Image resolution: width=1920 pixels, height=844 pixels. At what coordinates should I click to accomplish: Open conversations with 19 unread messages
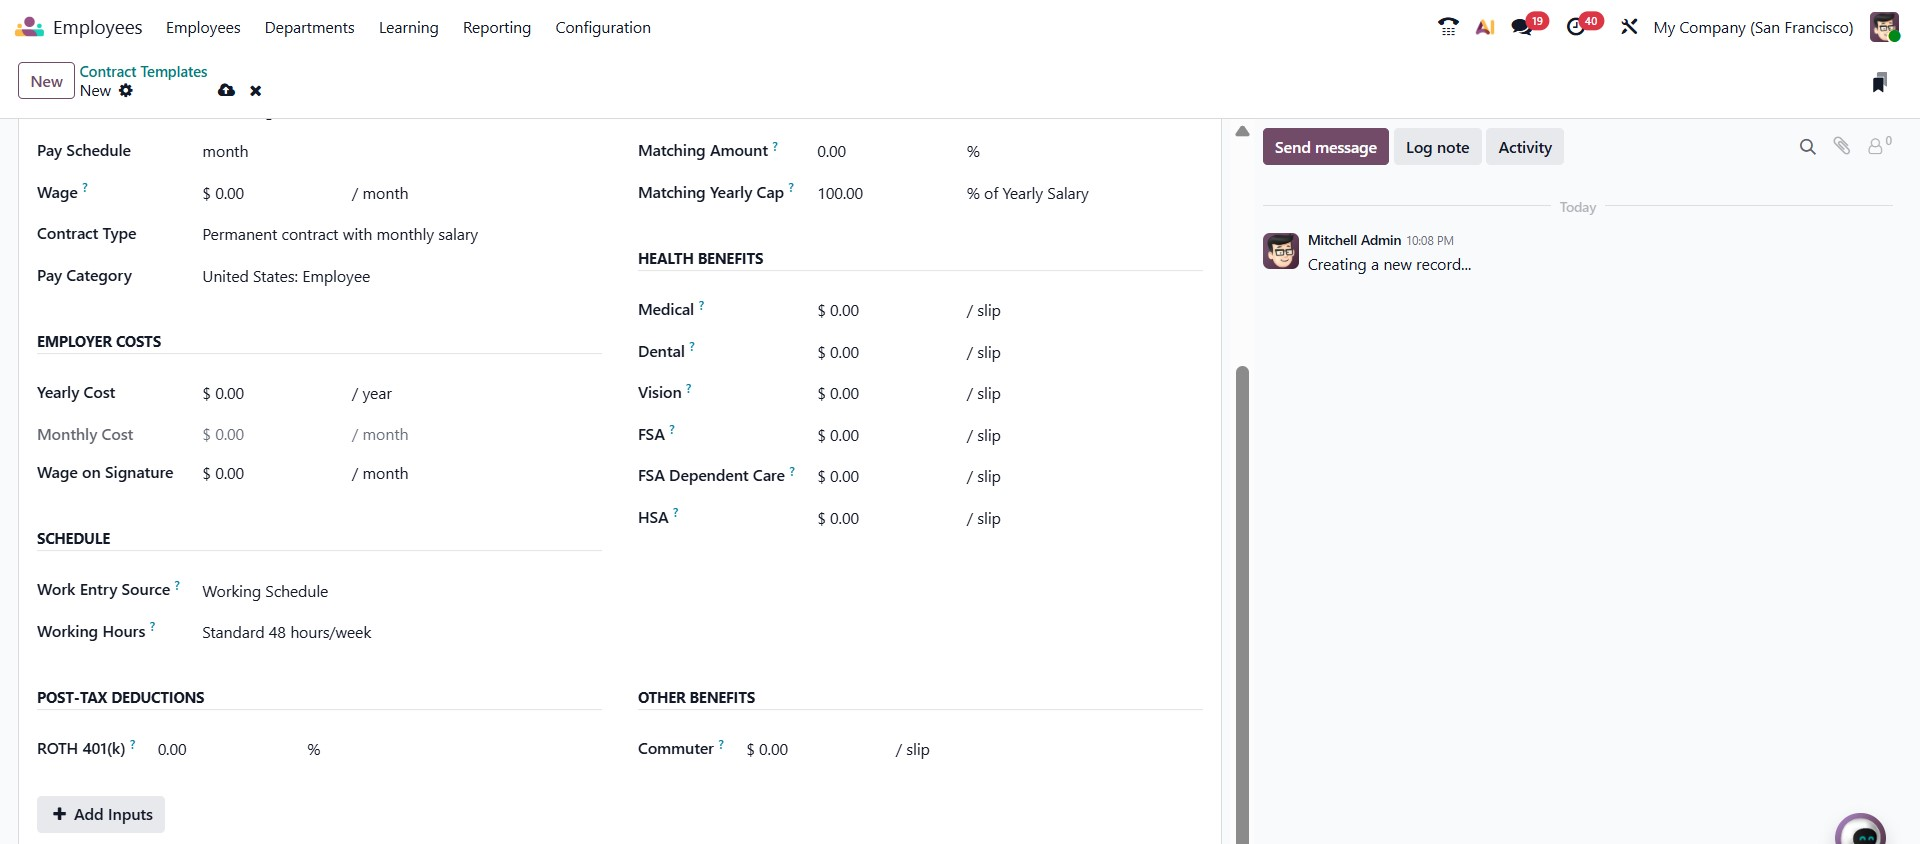coord(1523,27)
